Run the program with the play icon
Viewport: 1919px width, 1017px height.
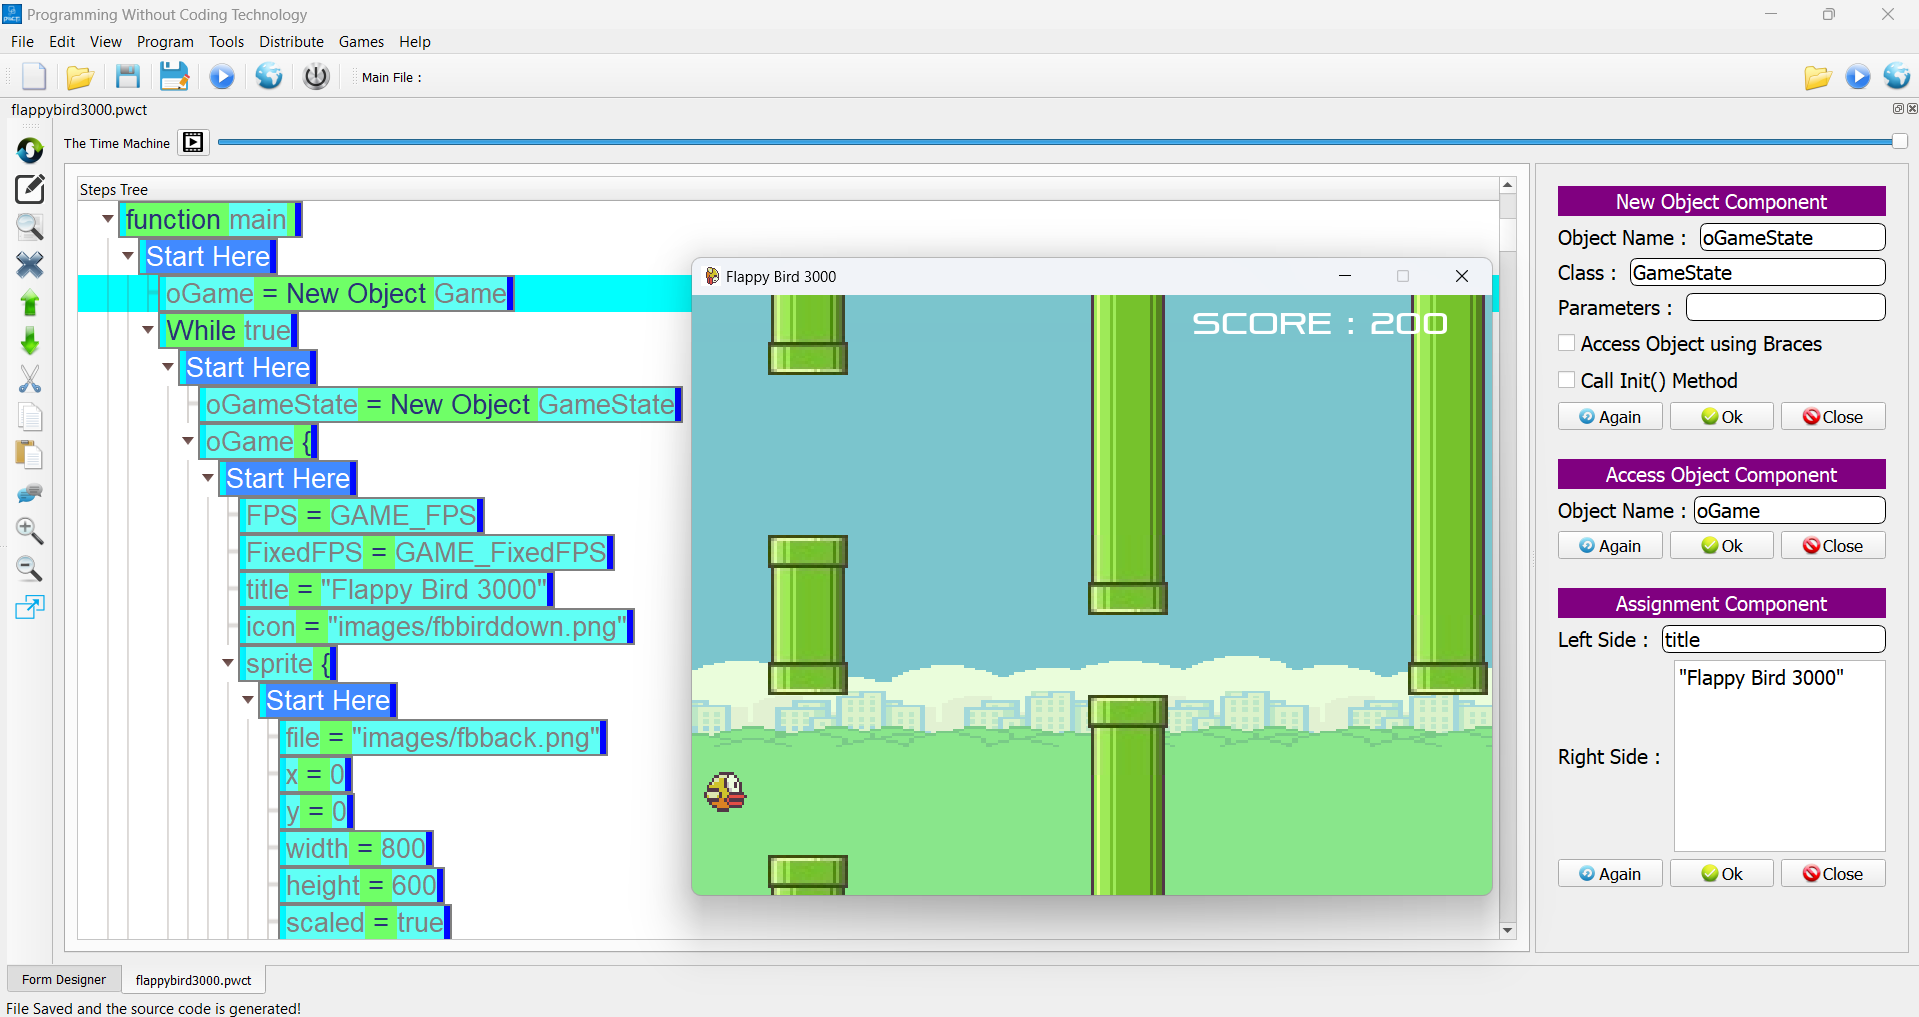click(221, 76)
